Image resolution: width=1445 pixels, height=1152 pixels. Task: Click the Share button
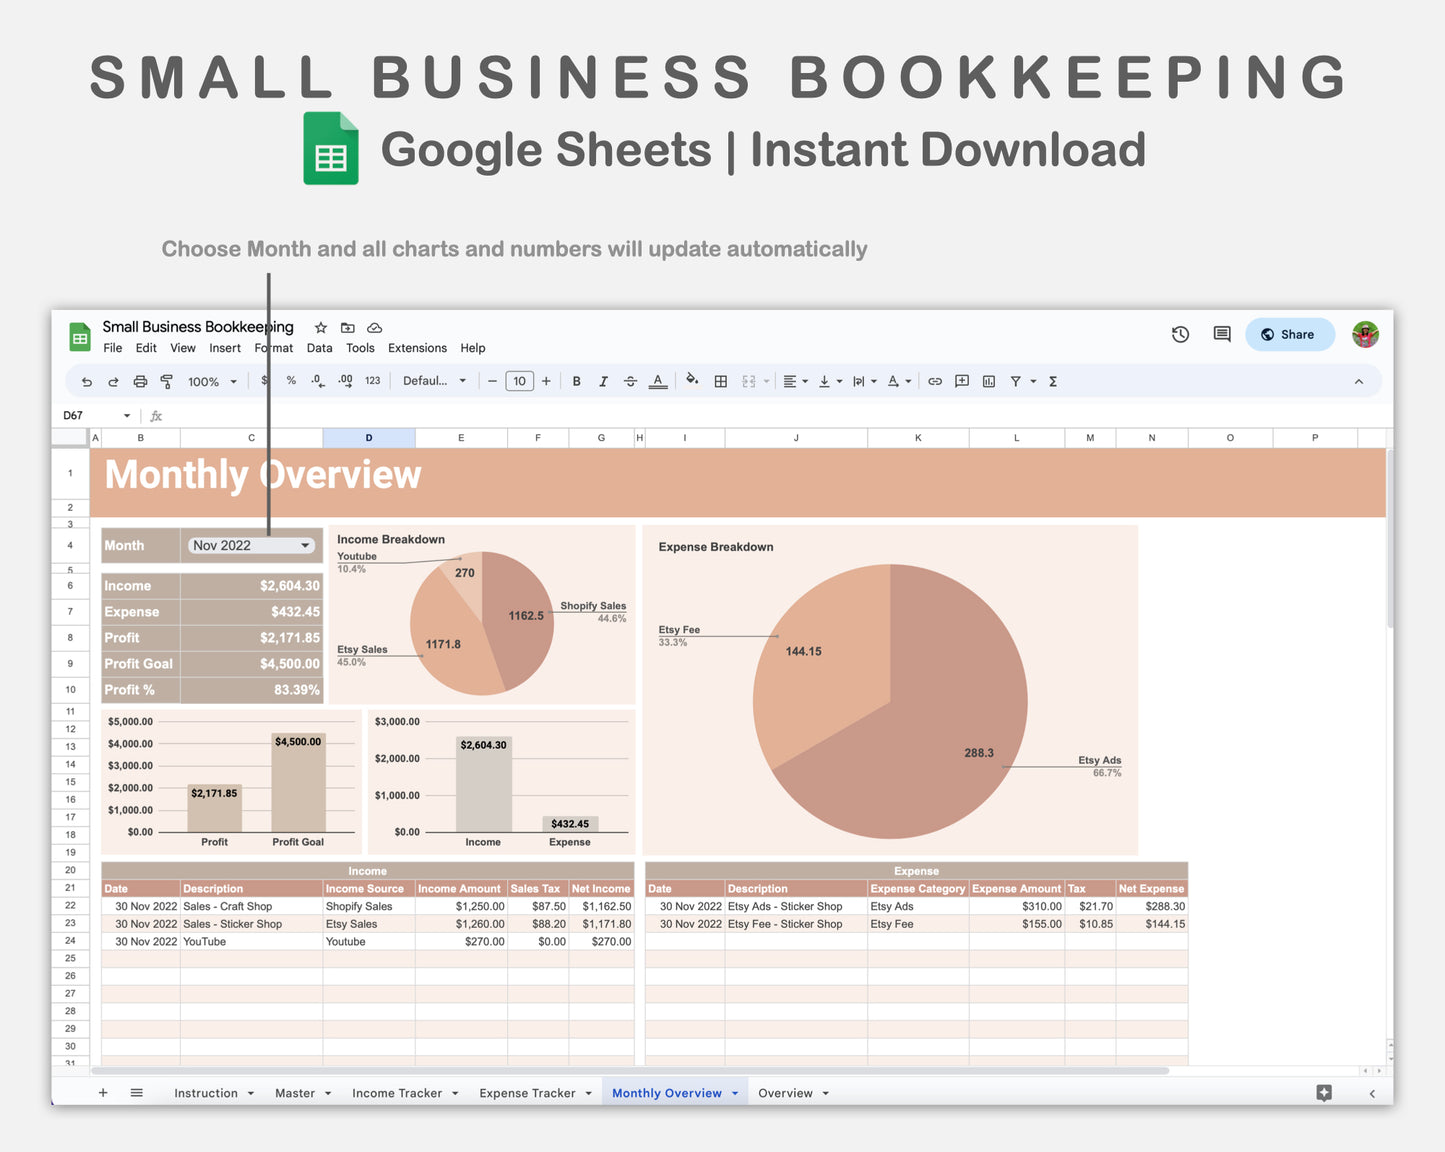[1290, 334]
